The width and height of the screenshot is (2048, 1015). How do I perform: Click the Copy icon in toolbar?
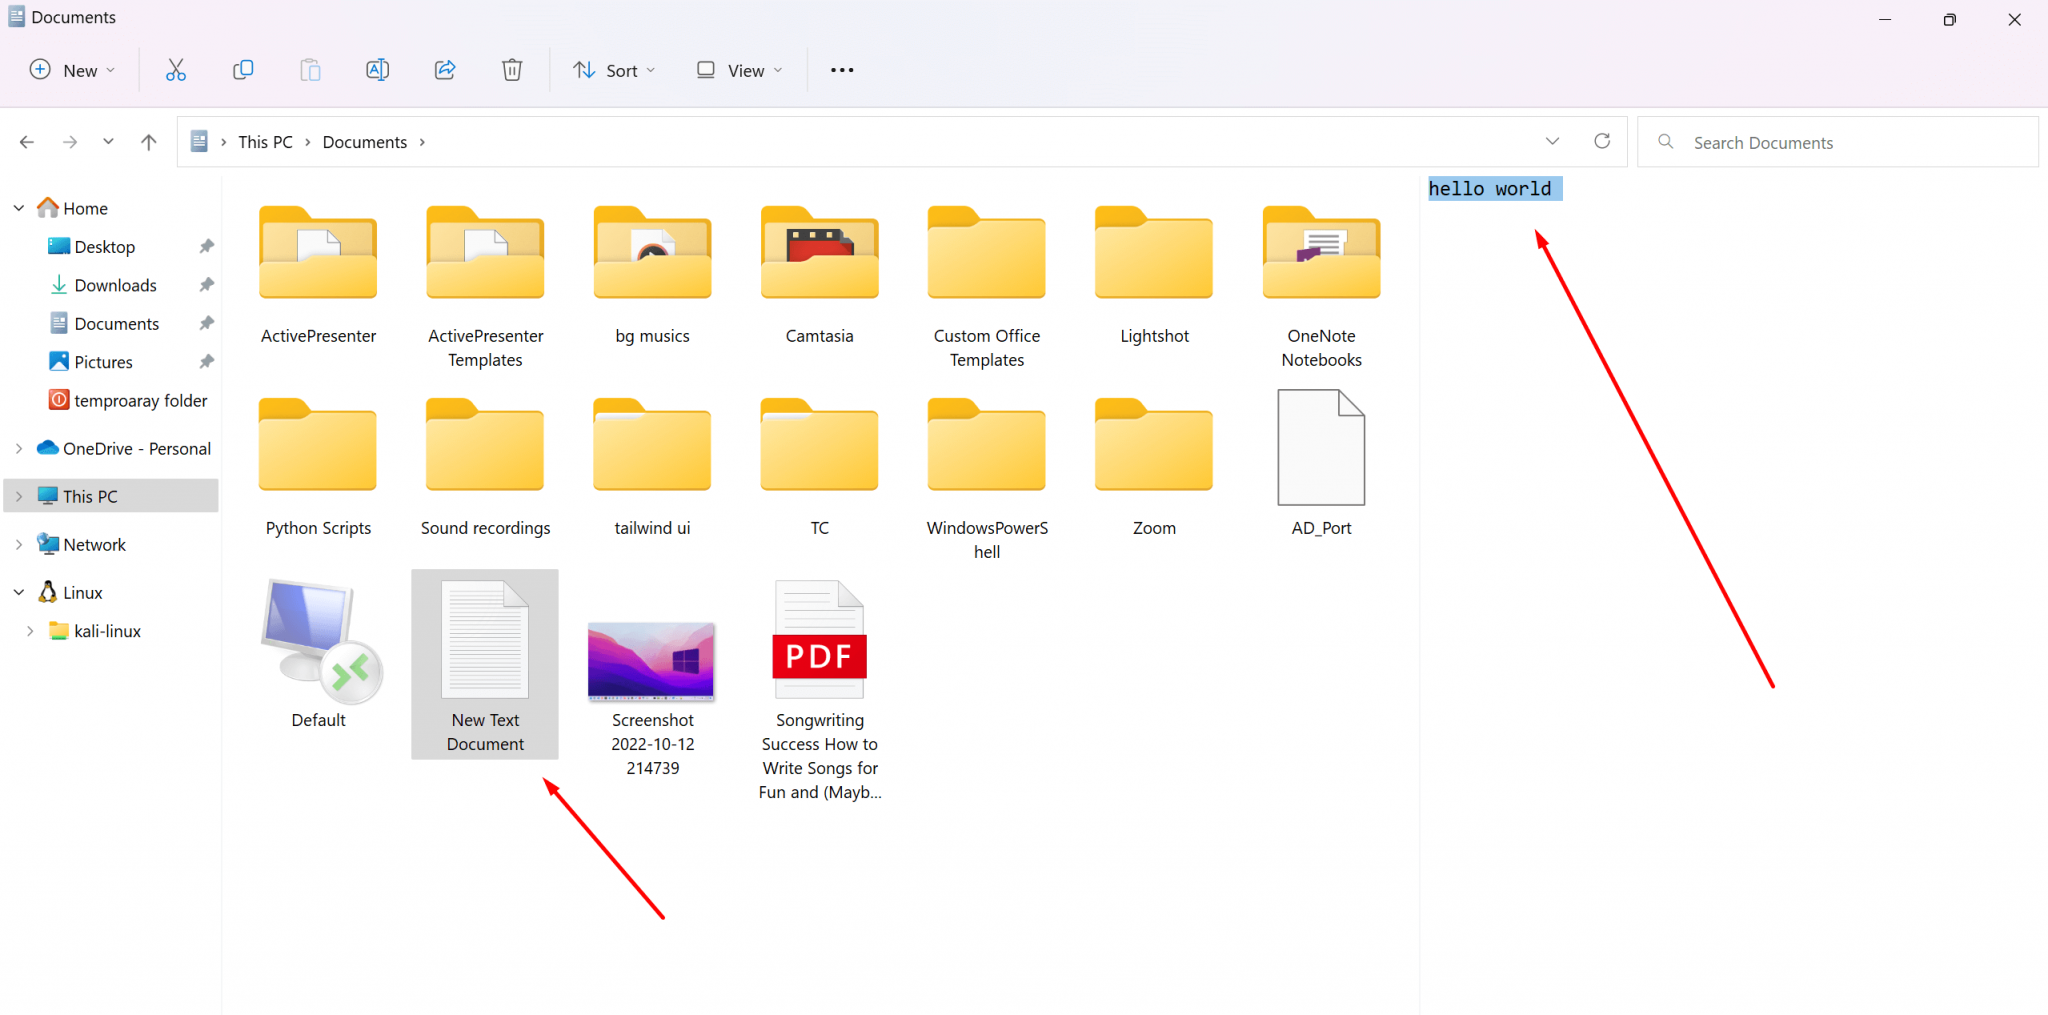click(x=243, y=70)
